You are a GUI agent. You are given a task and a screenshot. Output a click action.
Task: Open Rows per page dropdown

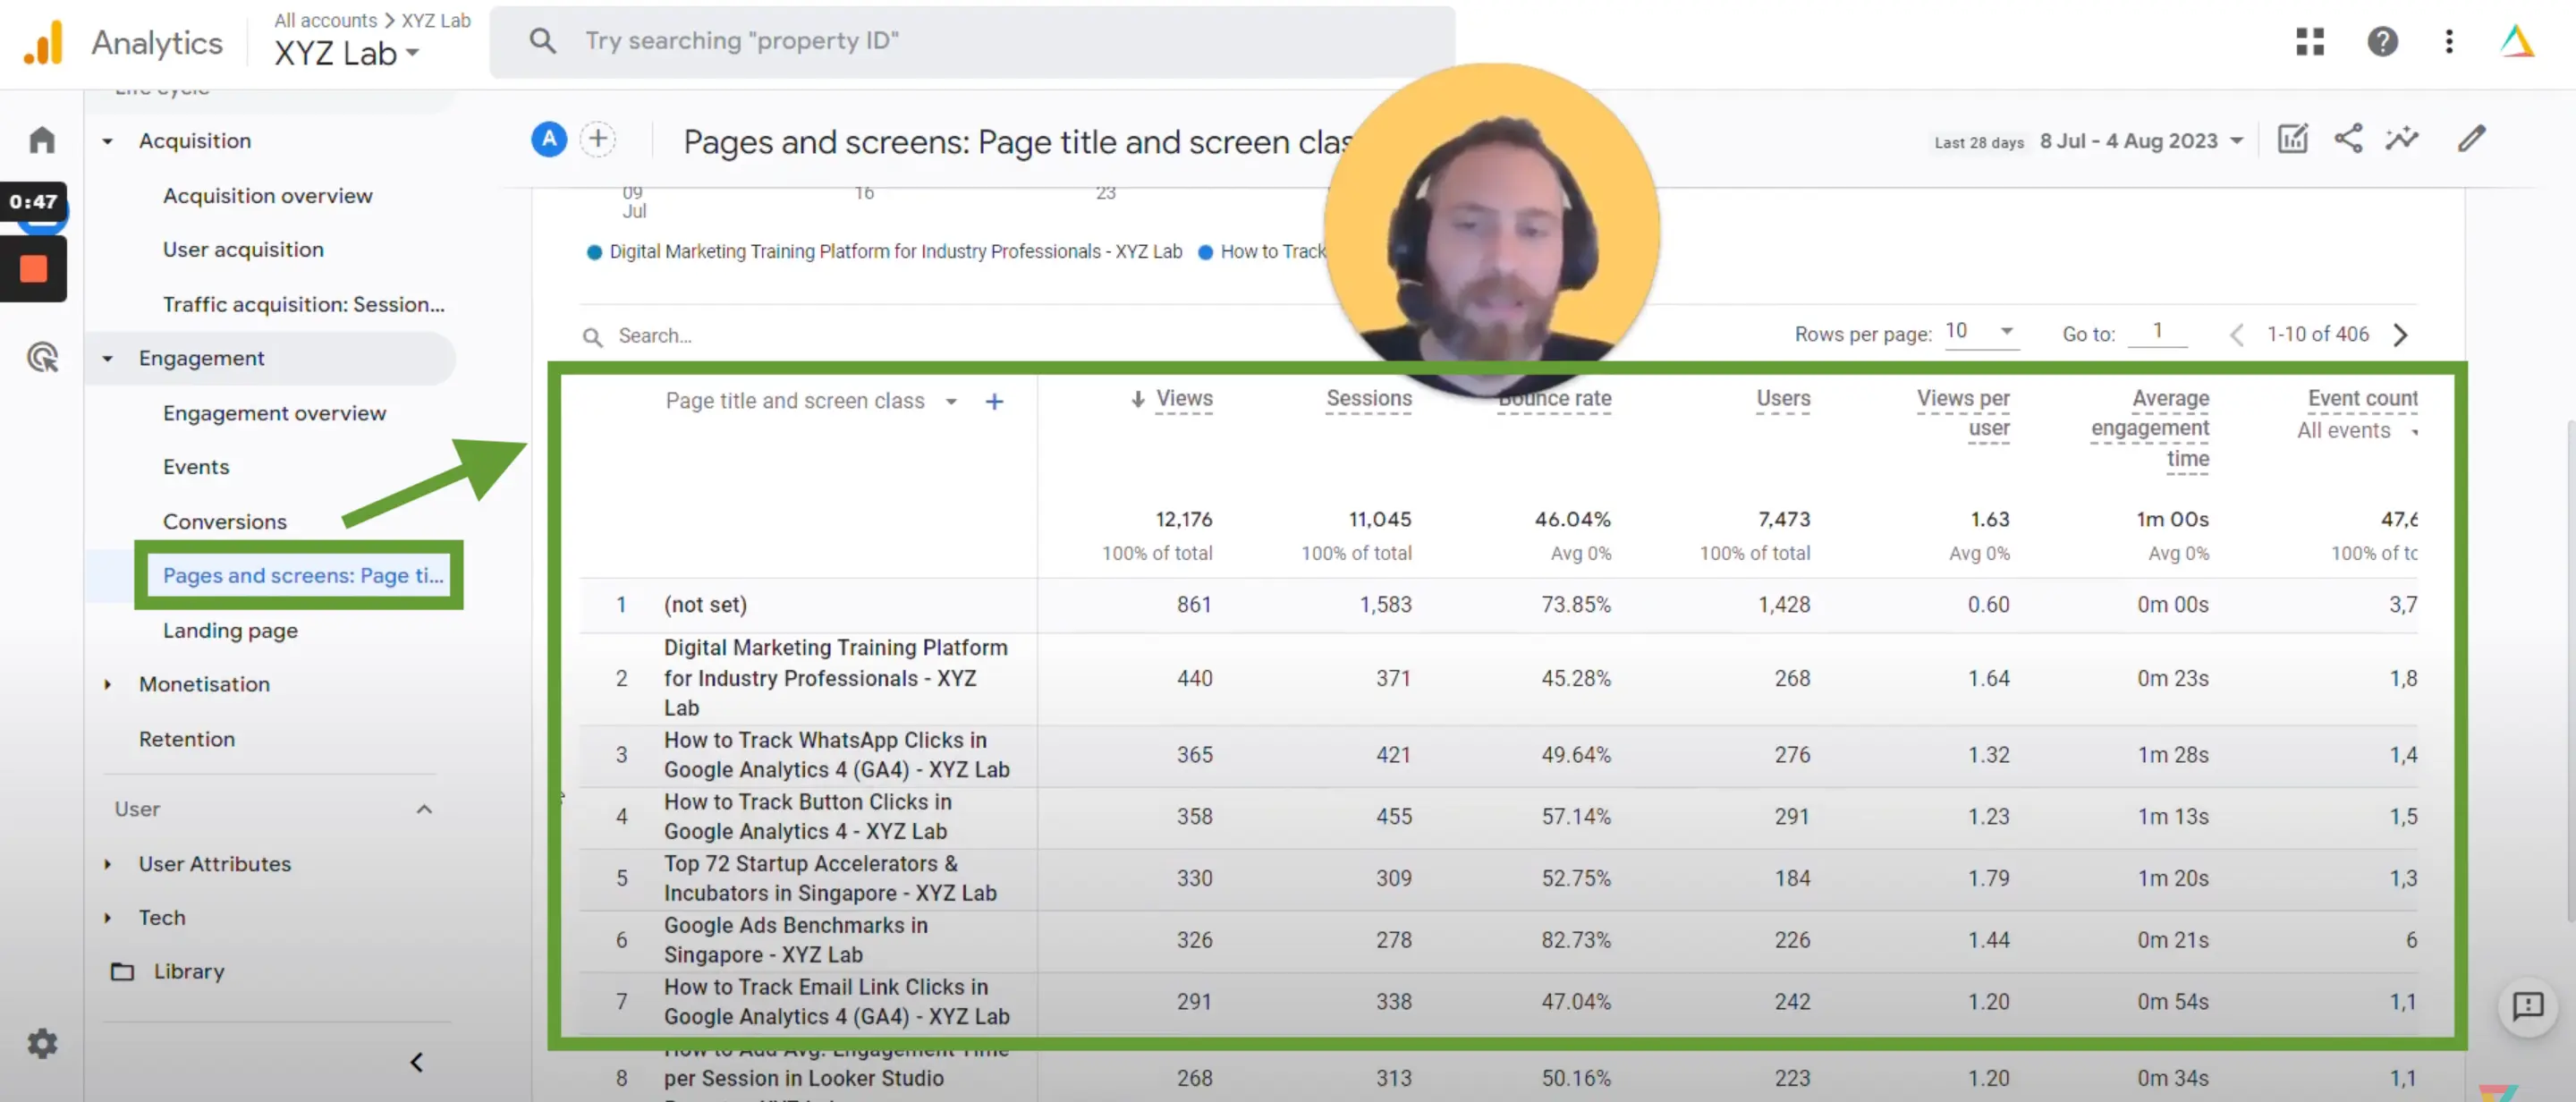point(1980,332)
